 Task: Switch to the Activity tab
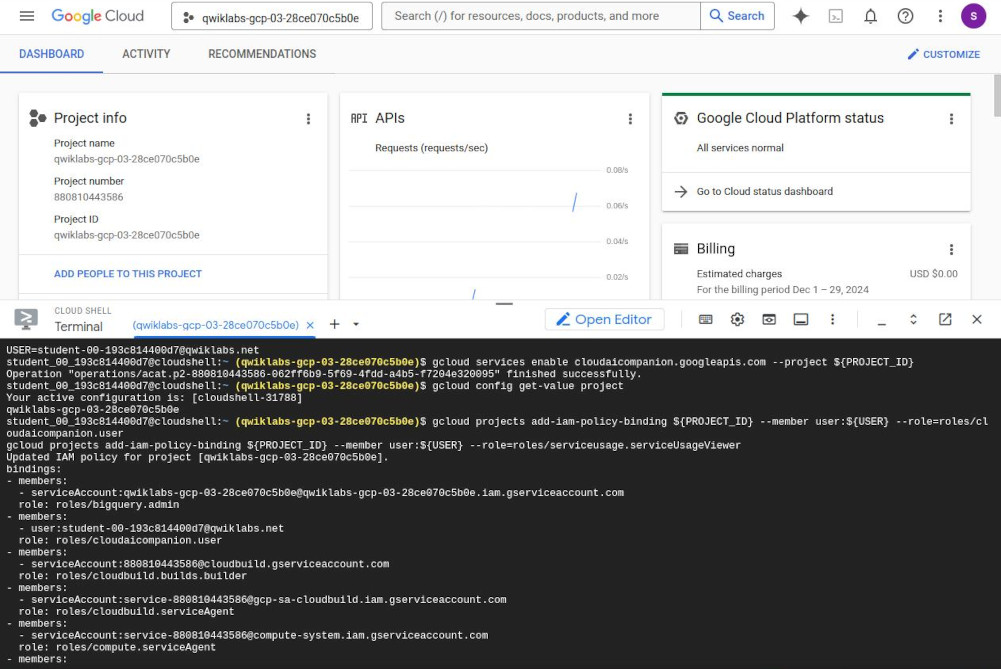pos(146,54)
